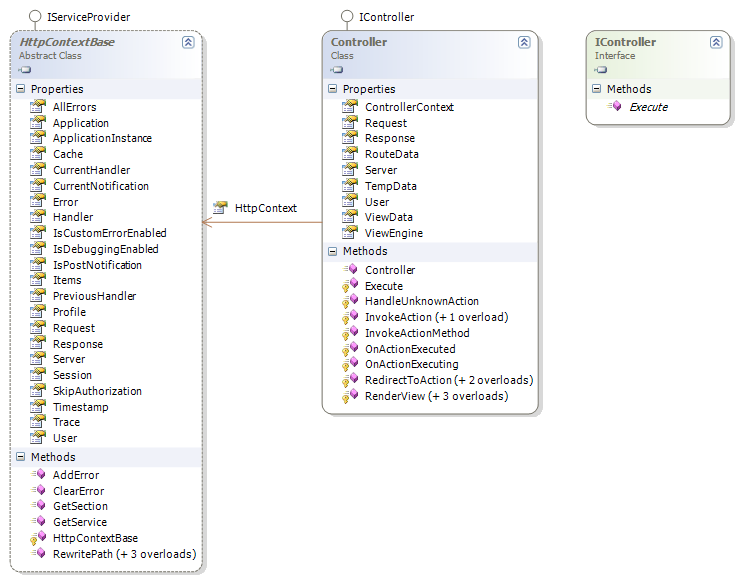This screenshot has width=739, height=580.
Task: Collapse the Controller class shape chevron
Action: point(524,42)
